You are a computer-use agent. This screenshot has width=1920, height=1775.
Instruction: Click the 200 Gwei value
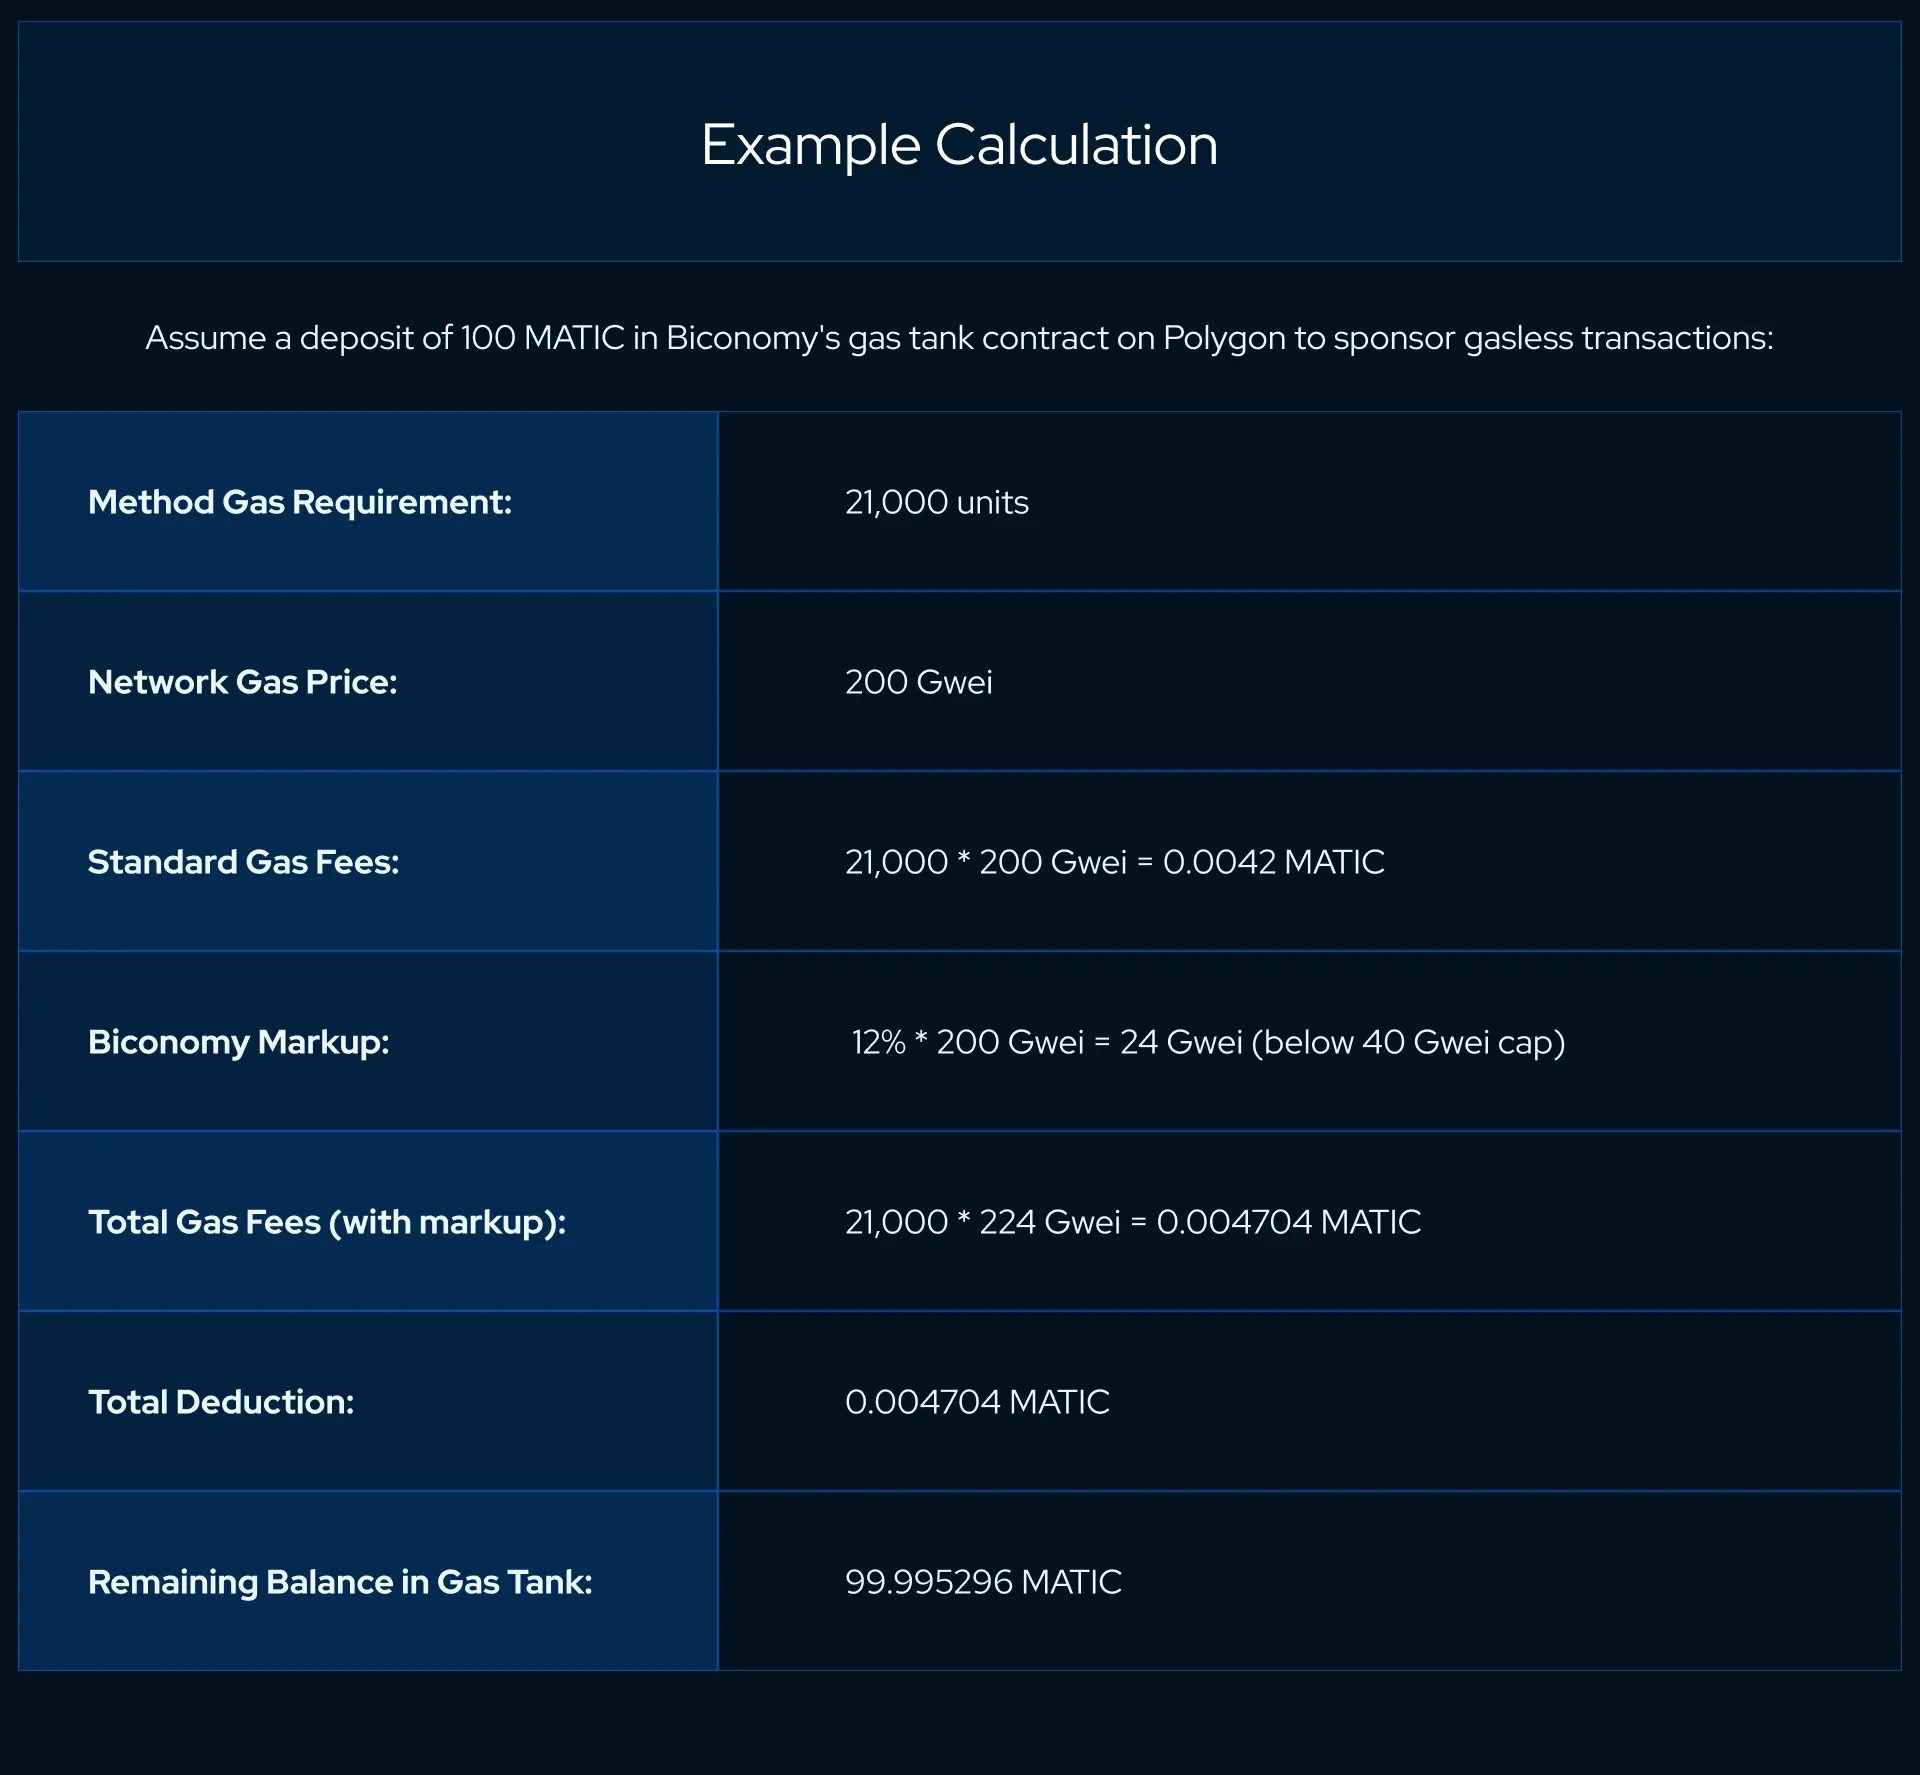[x=916, y=682]
